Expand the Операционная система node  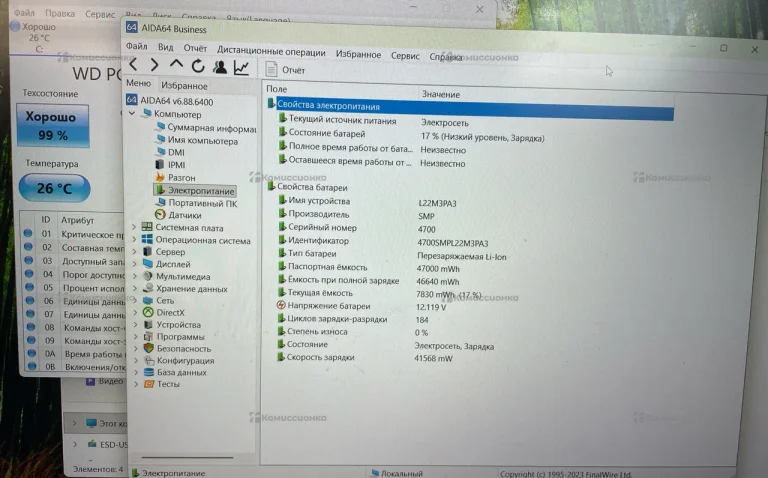[134, 239]
